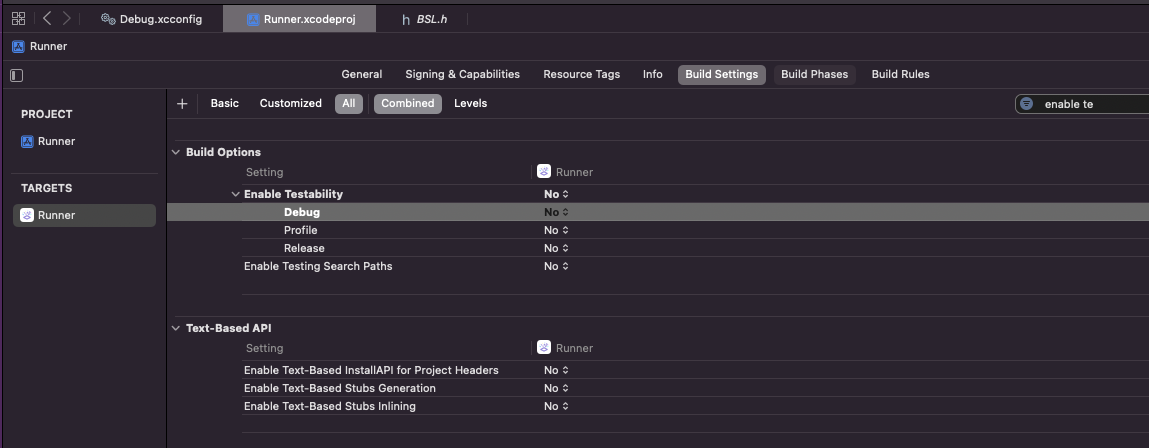Open Enable Testability value popup
The height and width of the screenshot is (448, 1149).
click(x=556, y=194)
